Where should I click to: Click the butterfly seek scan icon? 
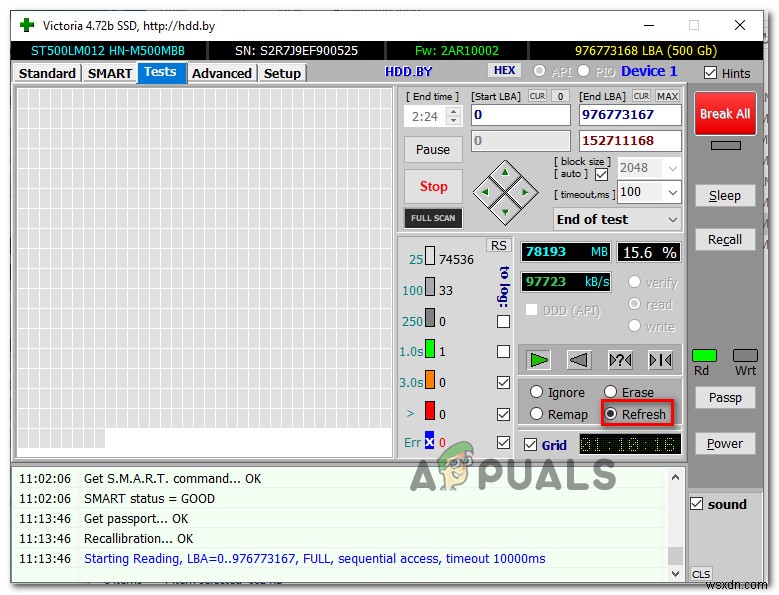click(660, 360)
